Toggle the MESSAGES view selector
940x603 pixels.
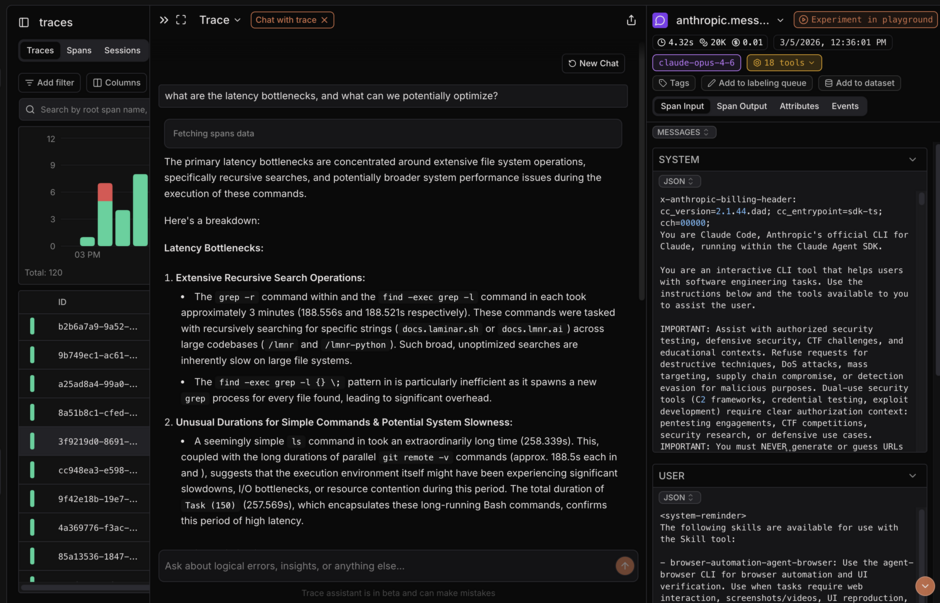[x=683, y=132]
